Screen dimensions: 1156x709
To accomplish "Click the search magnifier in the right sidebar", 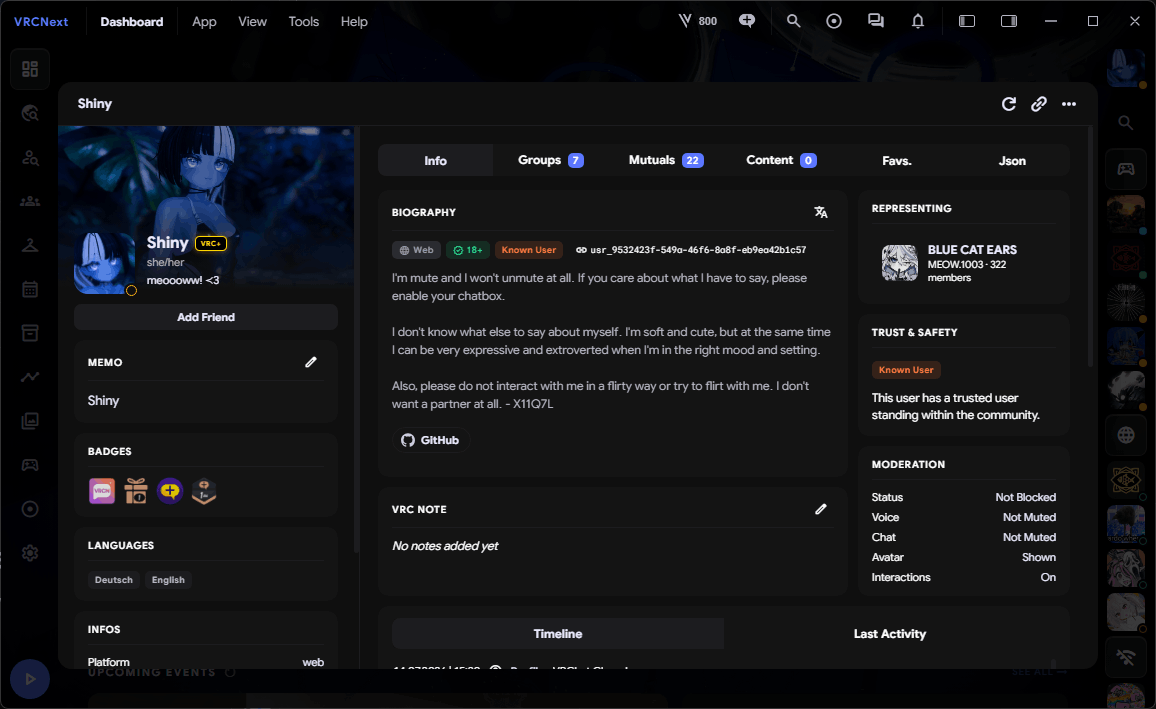I will click(x=1126, y=123).
